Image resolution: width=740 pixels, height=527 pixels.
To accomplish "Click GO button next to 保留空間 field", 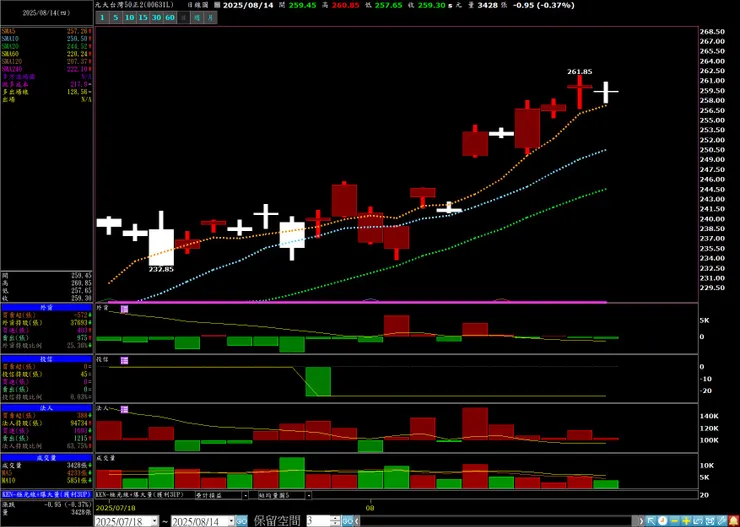I will point(348,521).
